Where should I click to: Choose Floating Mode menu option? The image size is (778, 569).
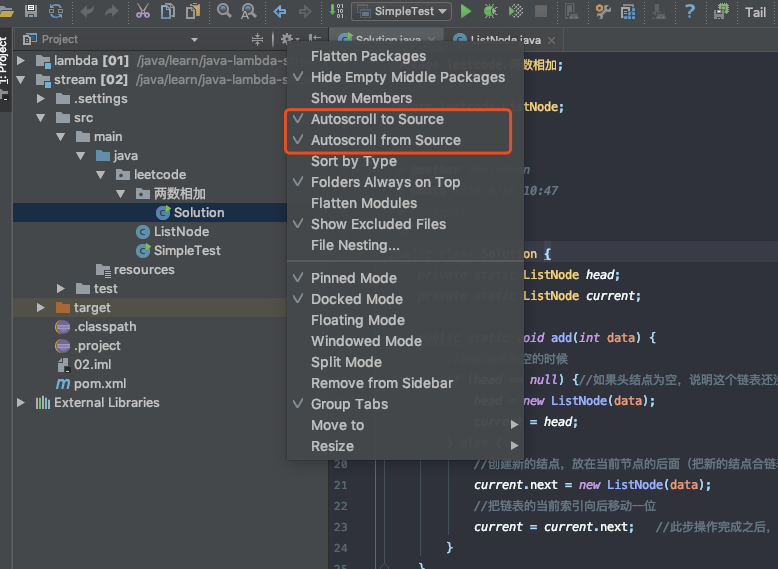405,320
